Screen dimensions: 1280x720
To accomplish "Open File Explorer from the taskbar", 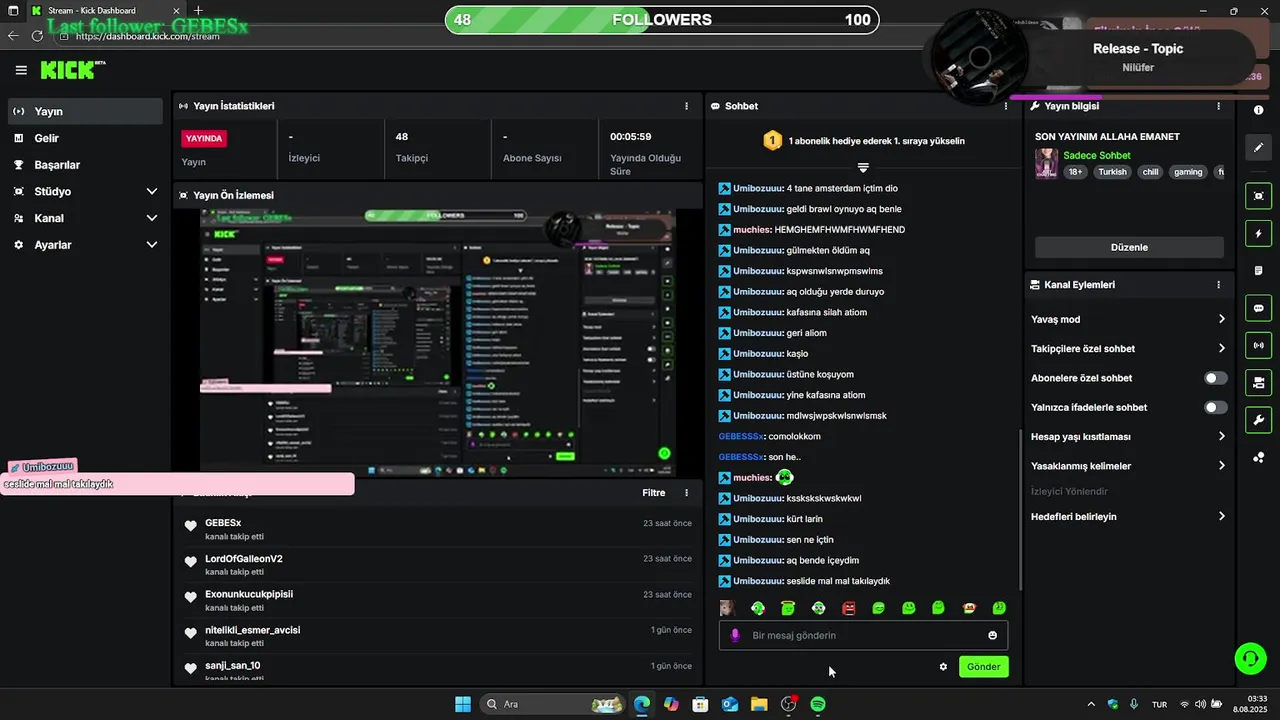I will pyautogui.click(x=759, y=704).
